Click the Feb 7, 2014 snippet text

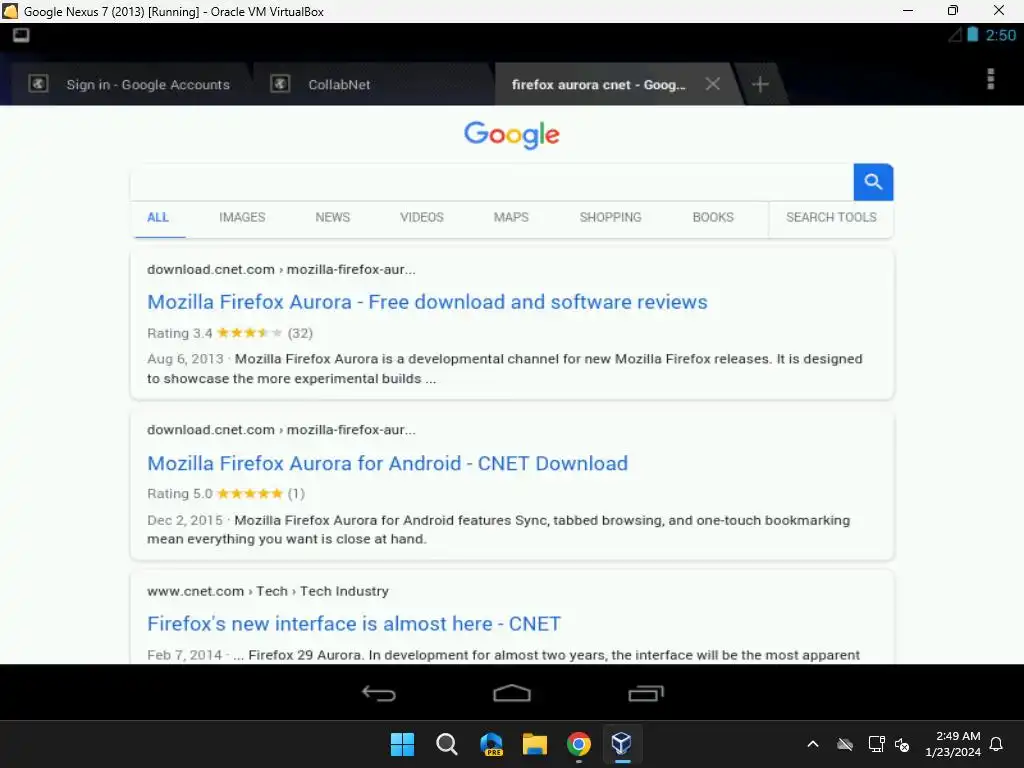point(504,655)
